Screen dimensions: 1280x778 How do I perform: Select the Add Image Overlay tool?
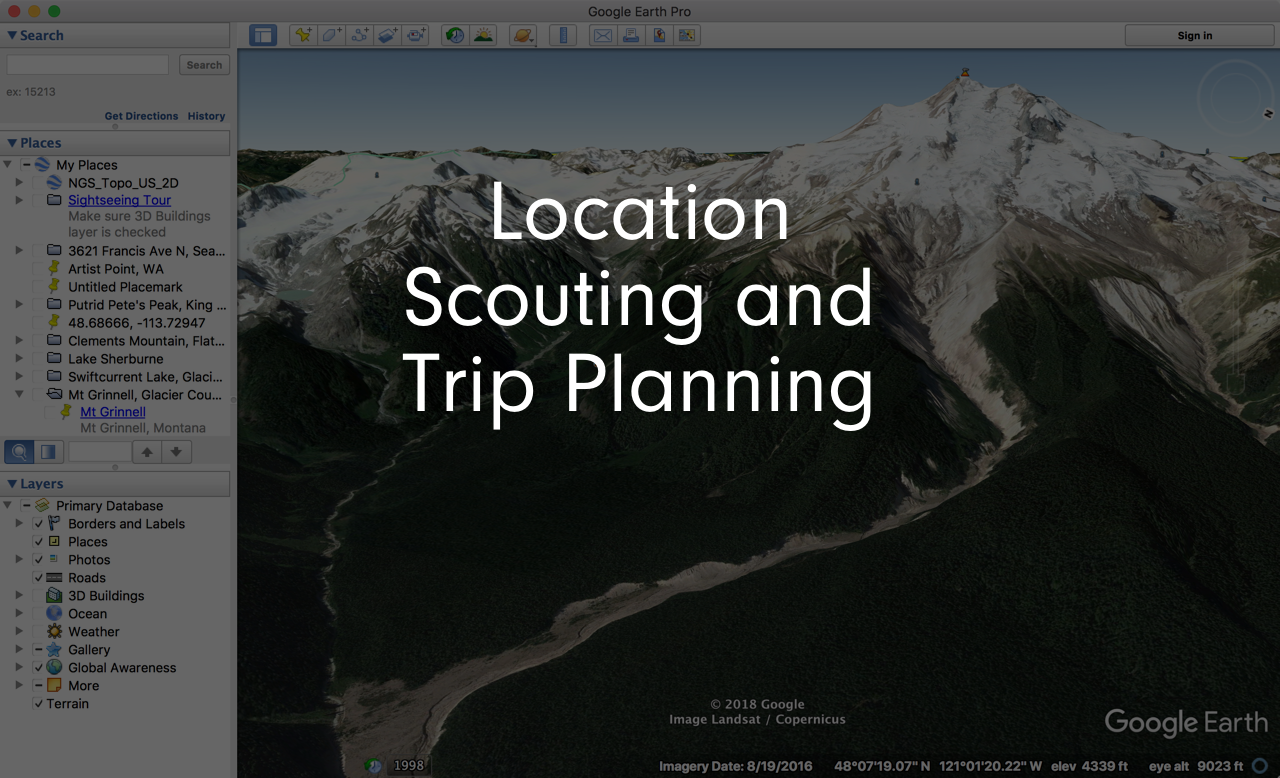point(388,35)
